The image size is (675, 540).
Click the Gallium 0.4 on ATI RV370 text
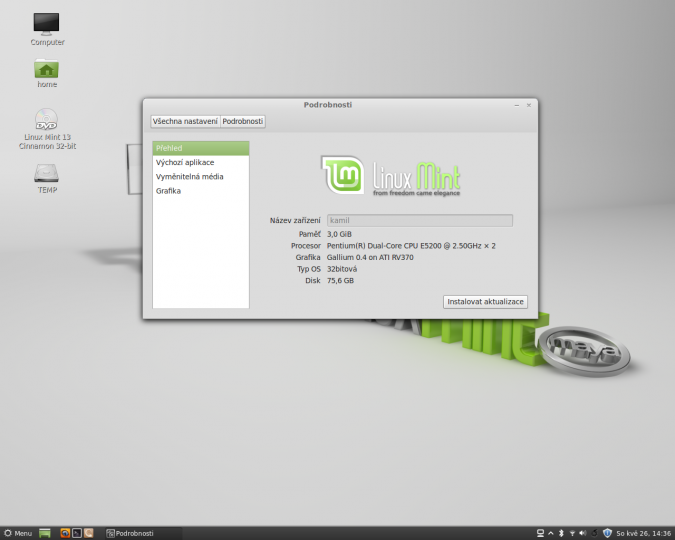[370, 258]
